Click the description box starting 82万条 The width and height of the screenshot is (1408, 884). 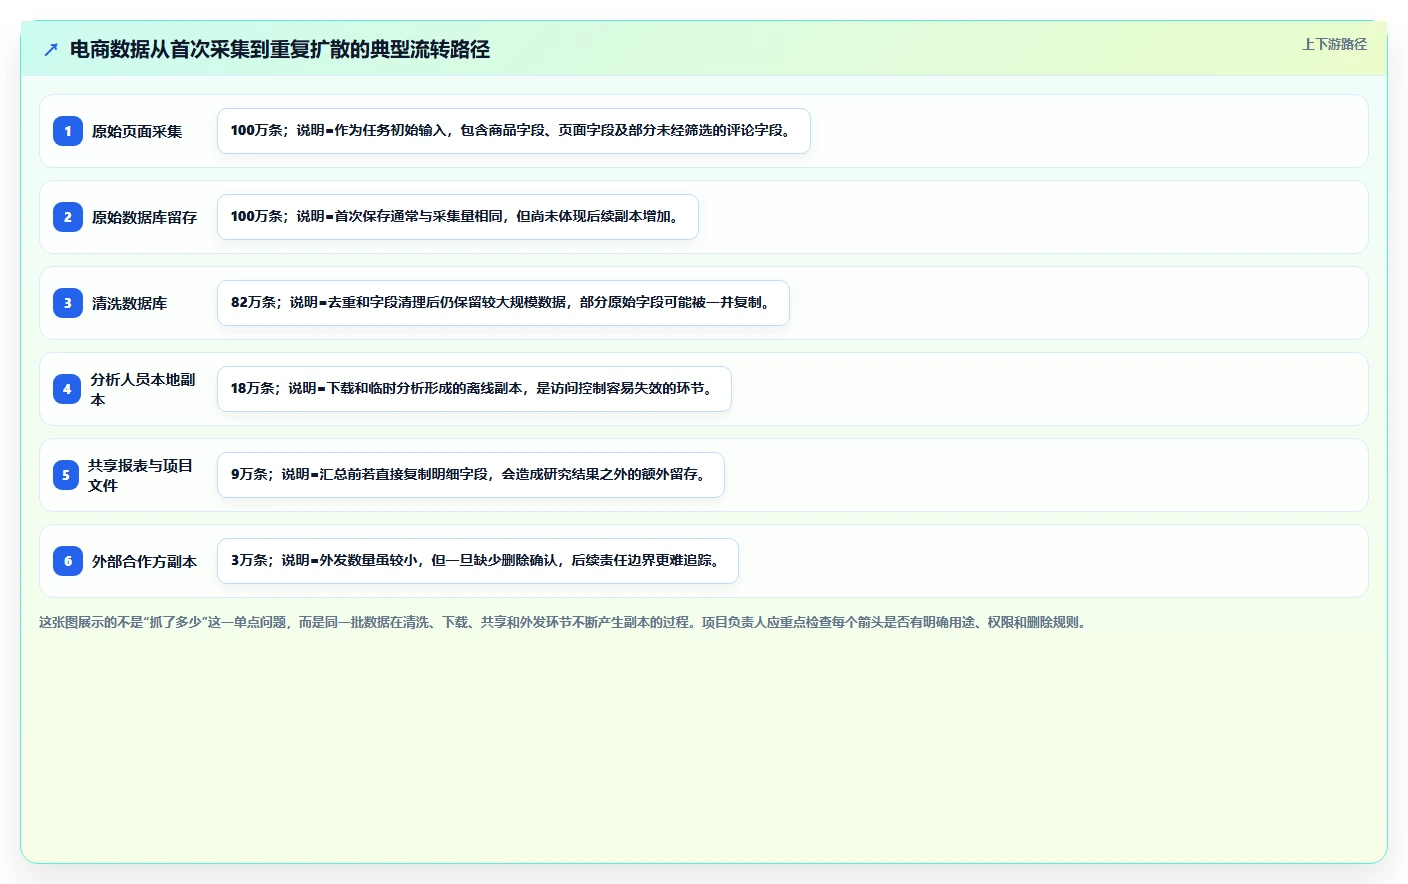point(503,303)
